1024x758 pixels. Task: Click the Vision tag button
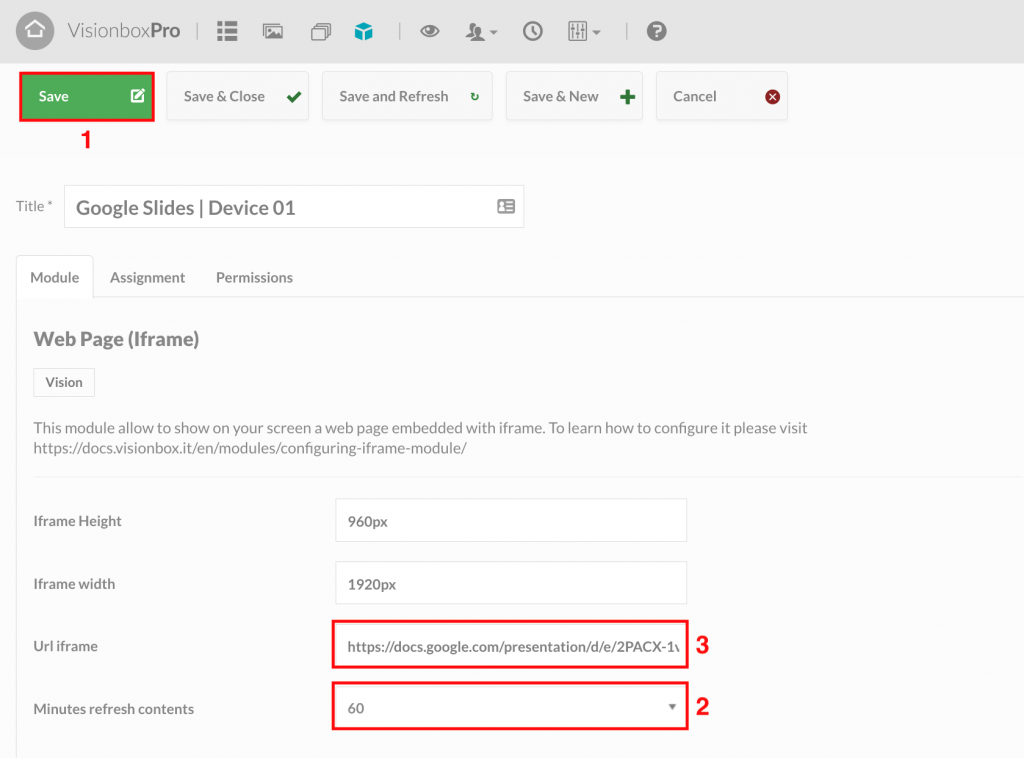(x=64, y=382)
